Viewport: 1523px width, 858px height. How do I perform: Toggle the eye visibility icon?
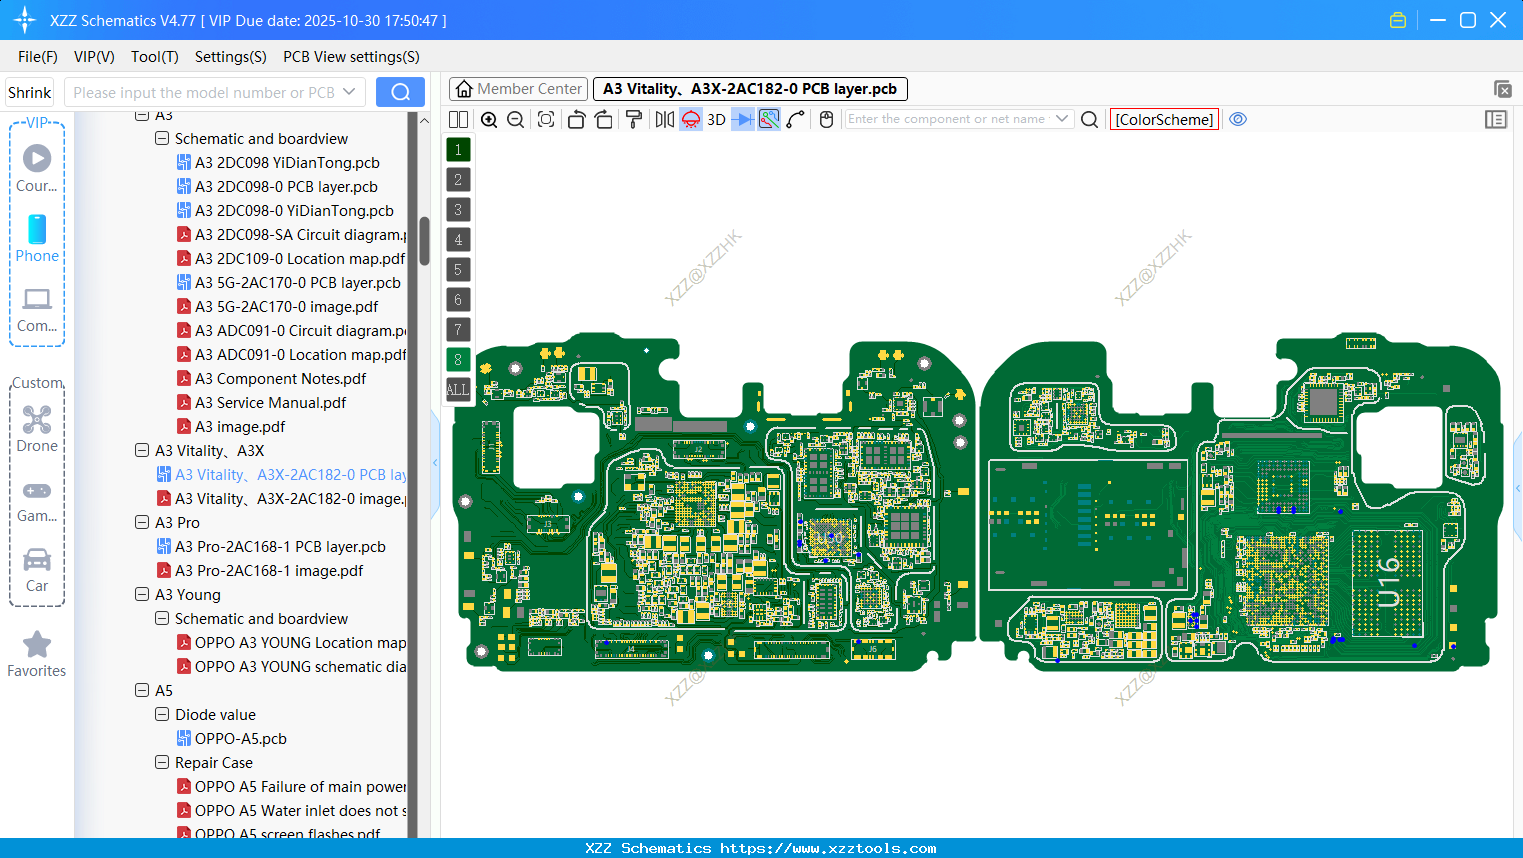[x=1238, y=119]
